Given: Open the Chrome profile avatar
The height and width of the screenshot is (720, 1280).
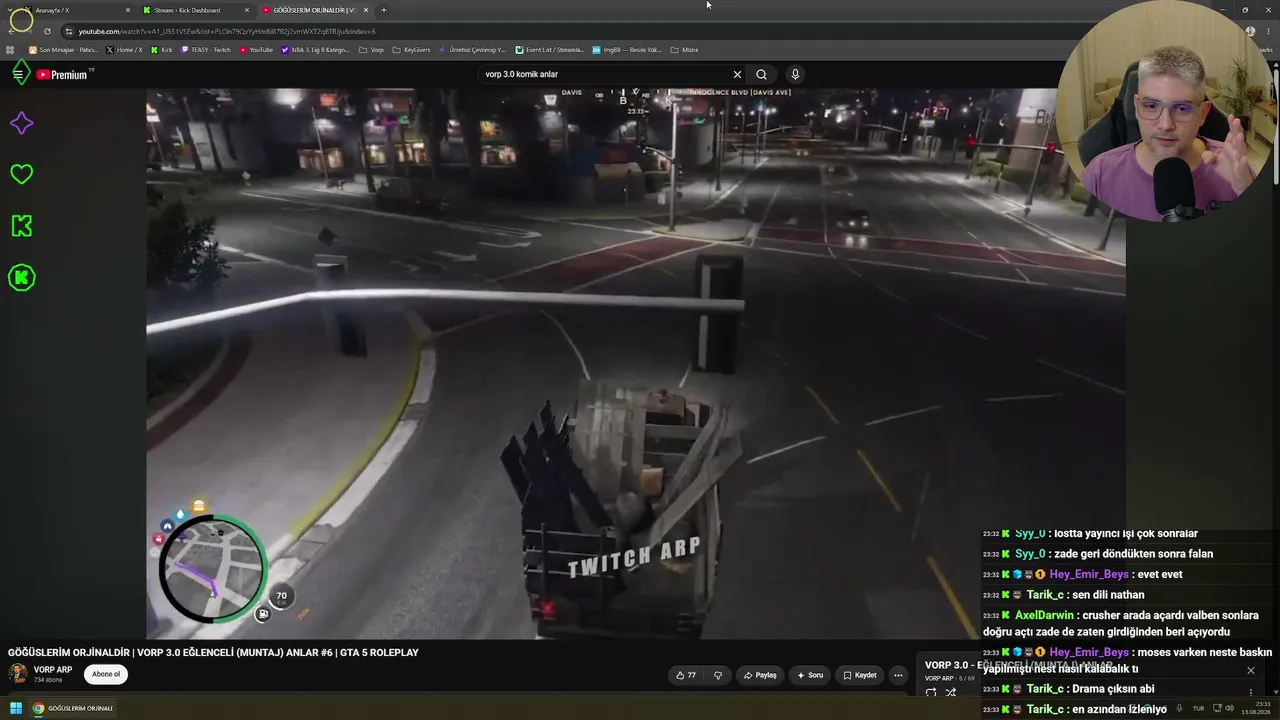Looking at the screenshot, I should [1250, 31].
